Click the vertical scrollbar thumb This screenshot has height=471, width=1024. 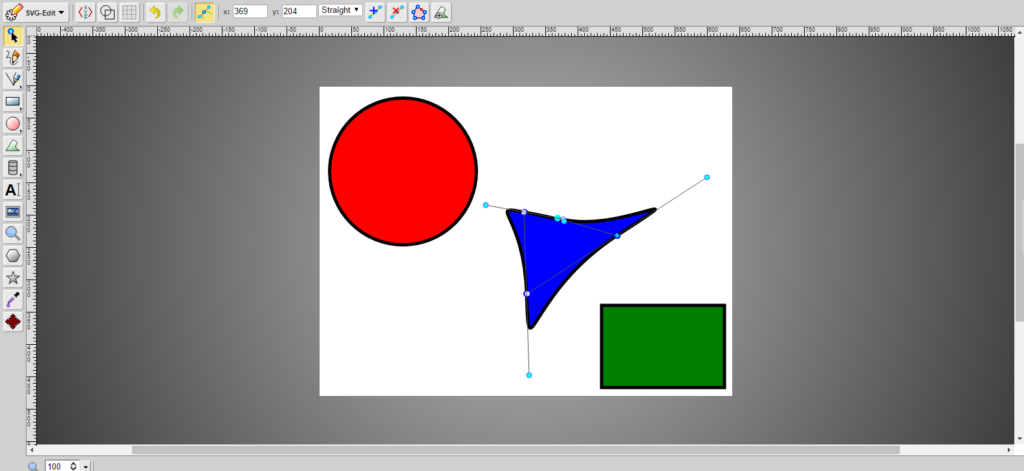pyautogui.click(x=1019, y=232)
